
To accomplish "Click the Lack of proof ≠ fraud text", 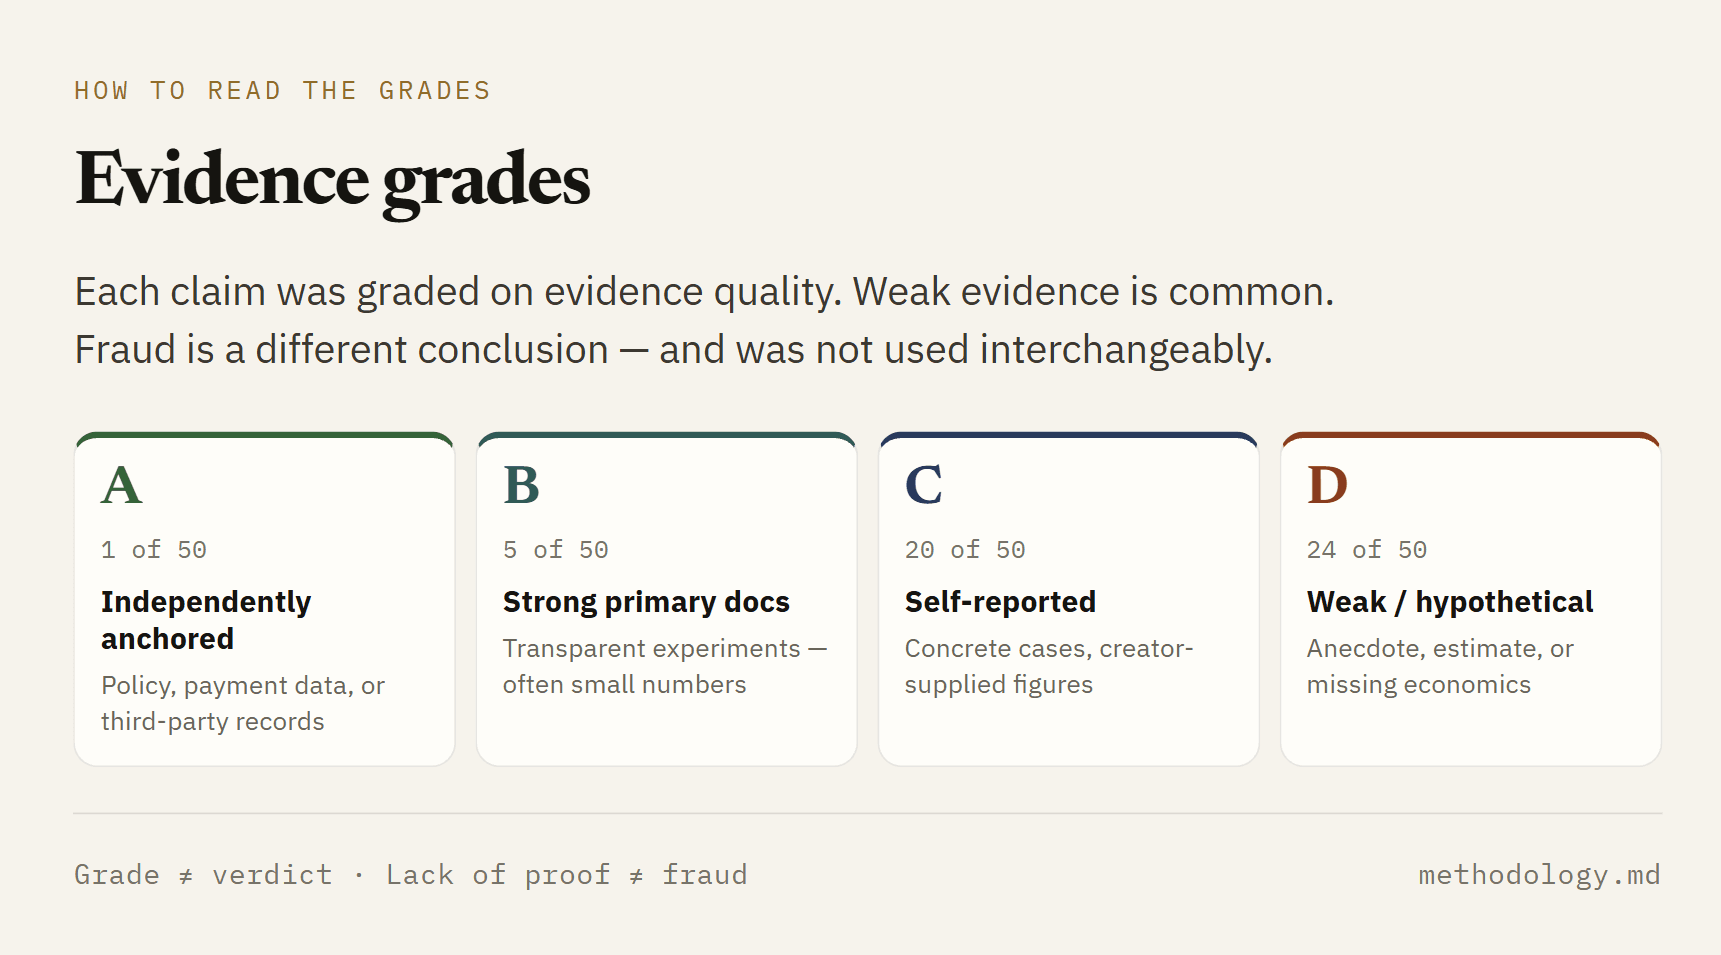I will pos(567,875).
